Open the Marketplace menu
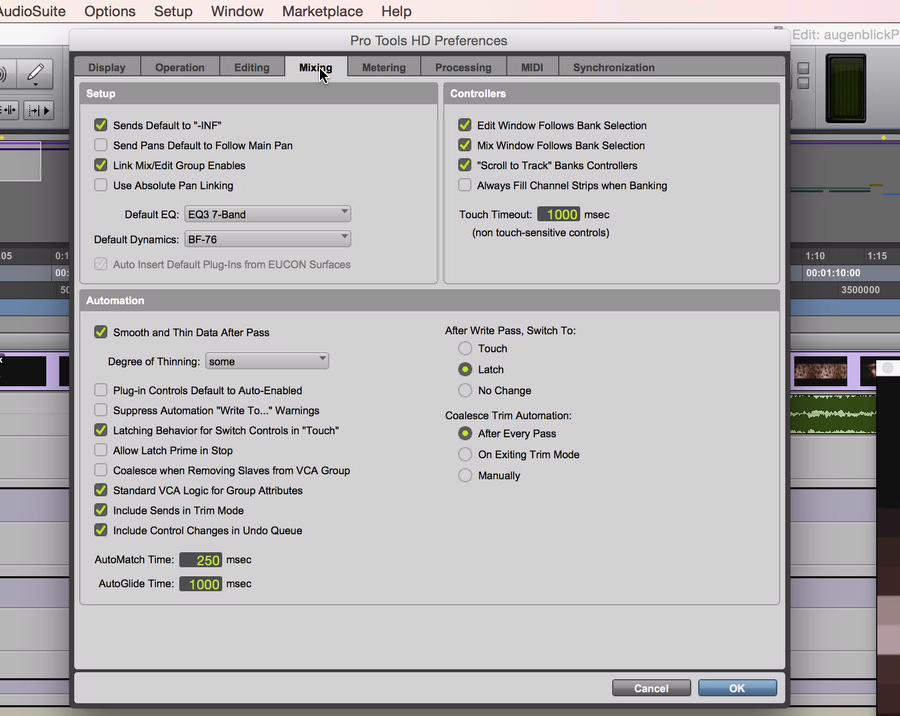 point(322,12)
